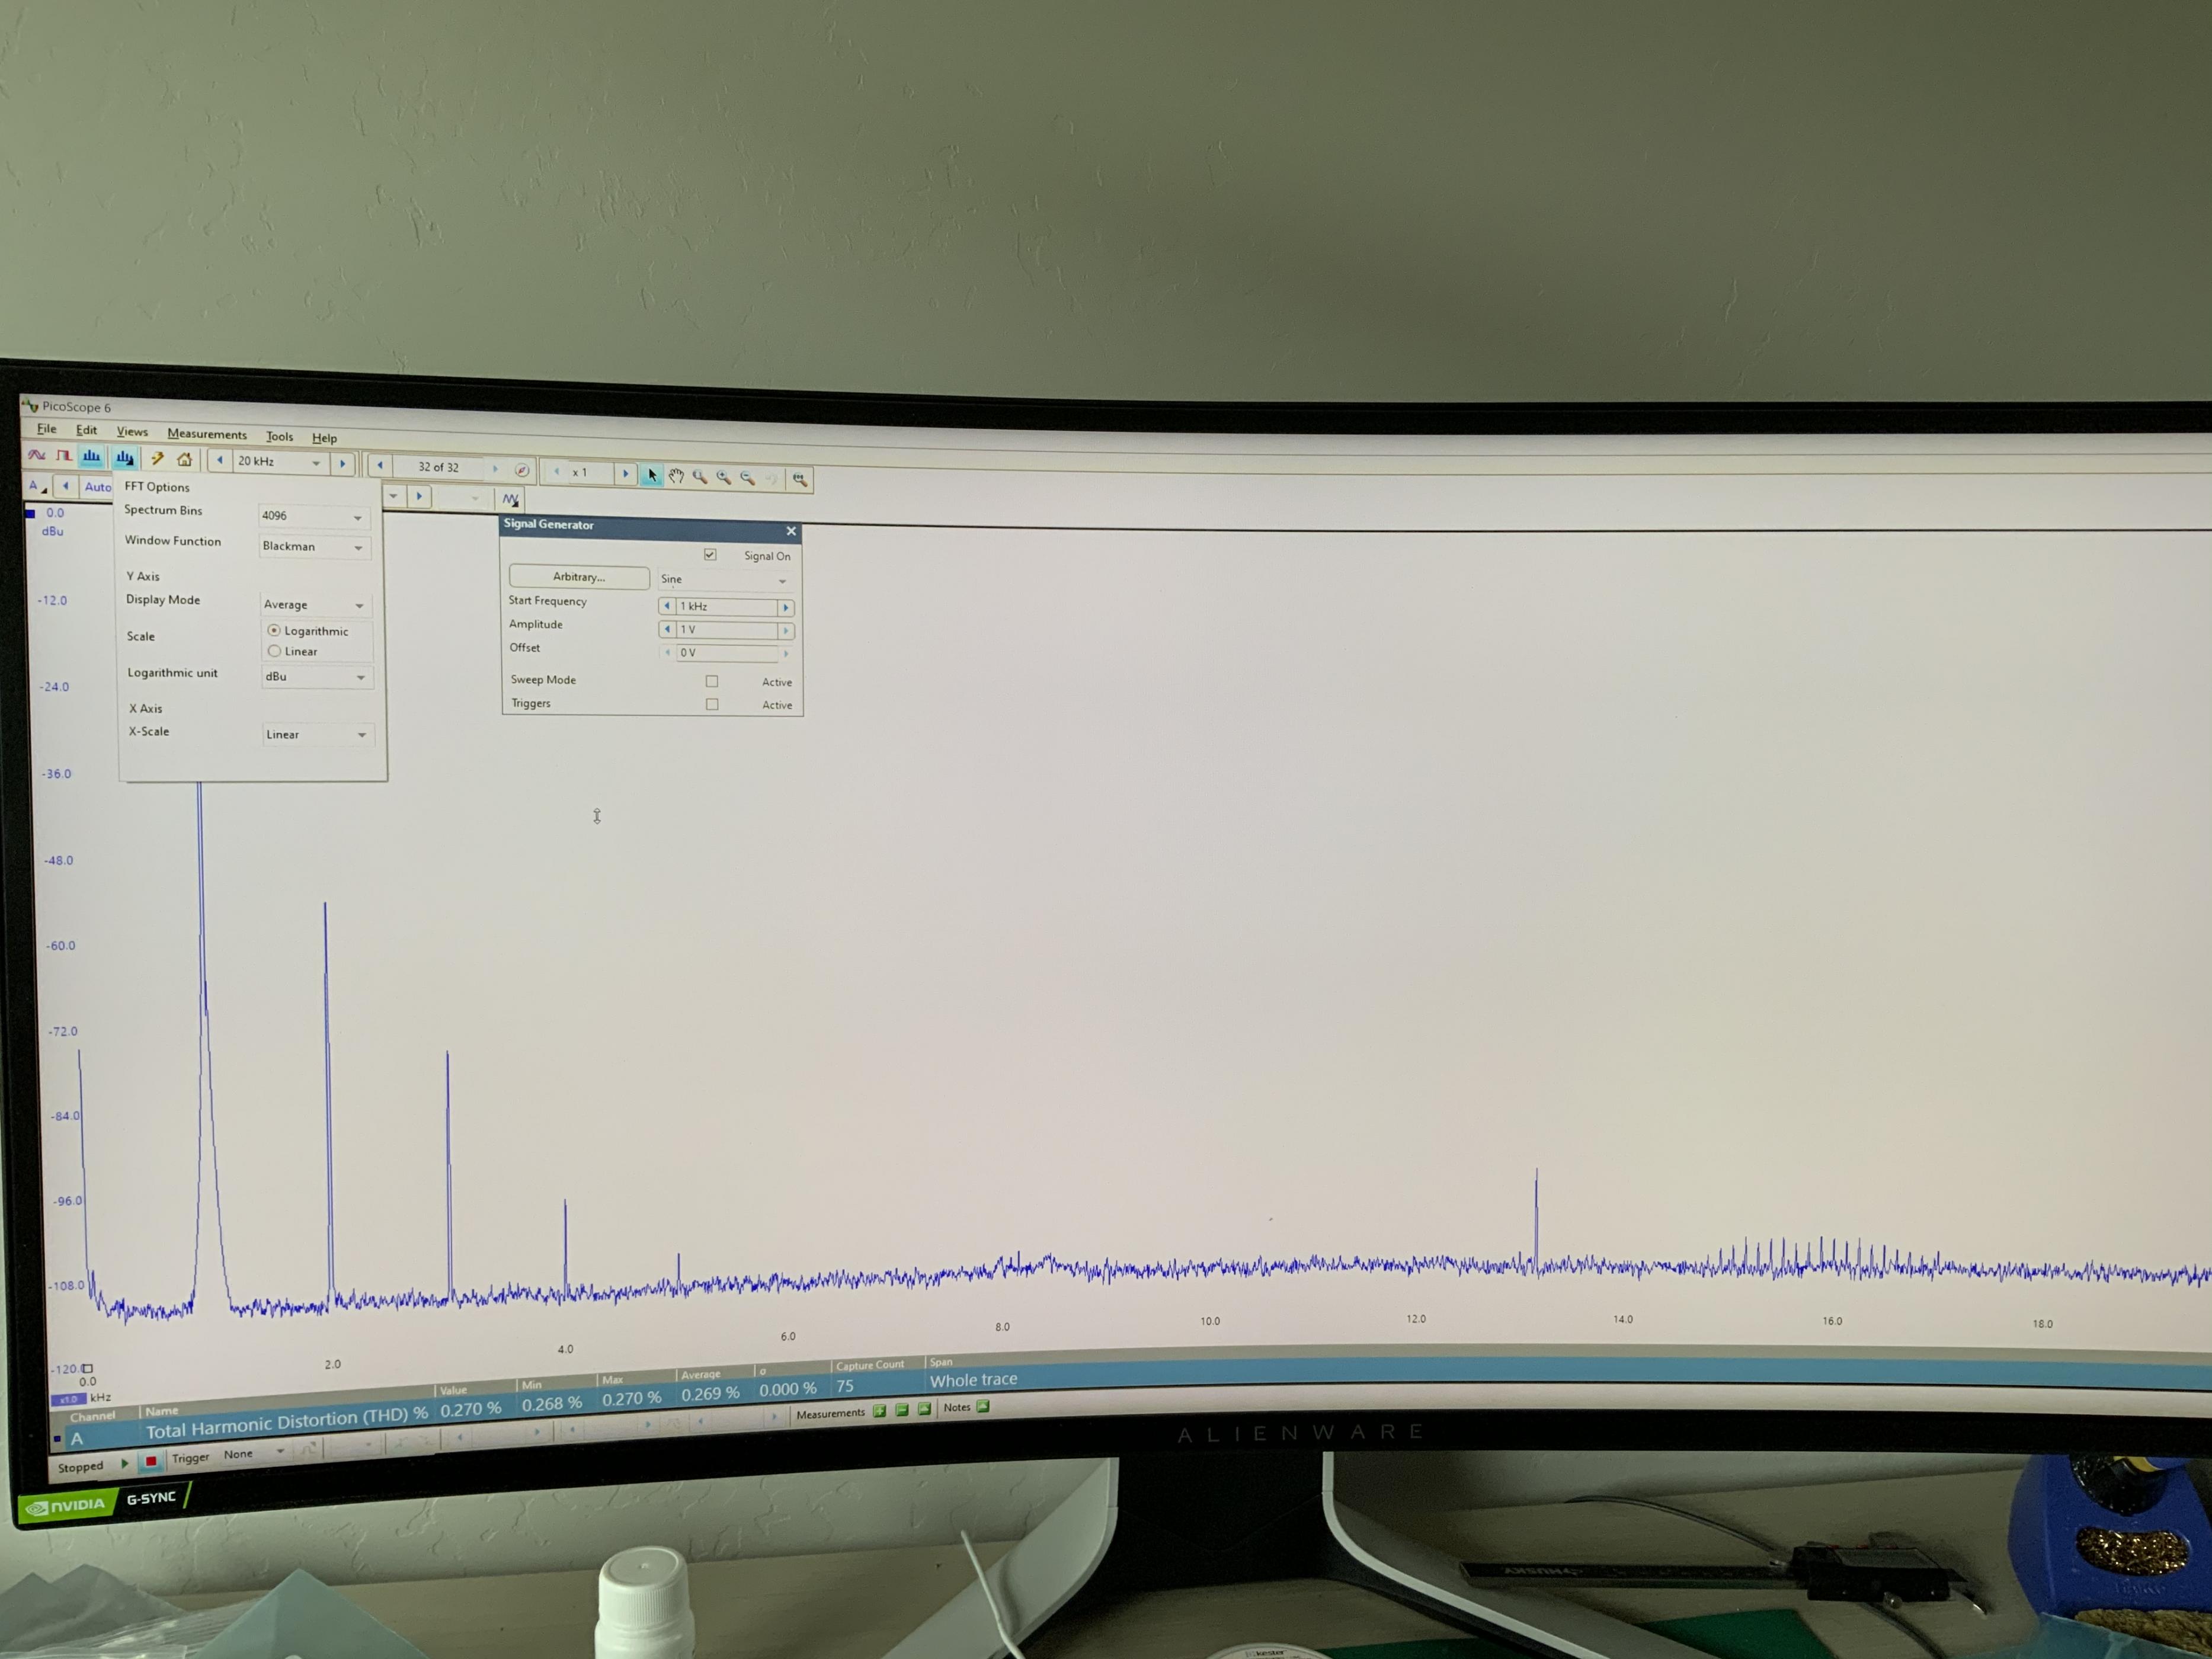Select the pointer selection tool
Viewport: 2212px width, 1659px height.
[652, 475]
